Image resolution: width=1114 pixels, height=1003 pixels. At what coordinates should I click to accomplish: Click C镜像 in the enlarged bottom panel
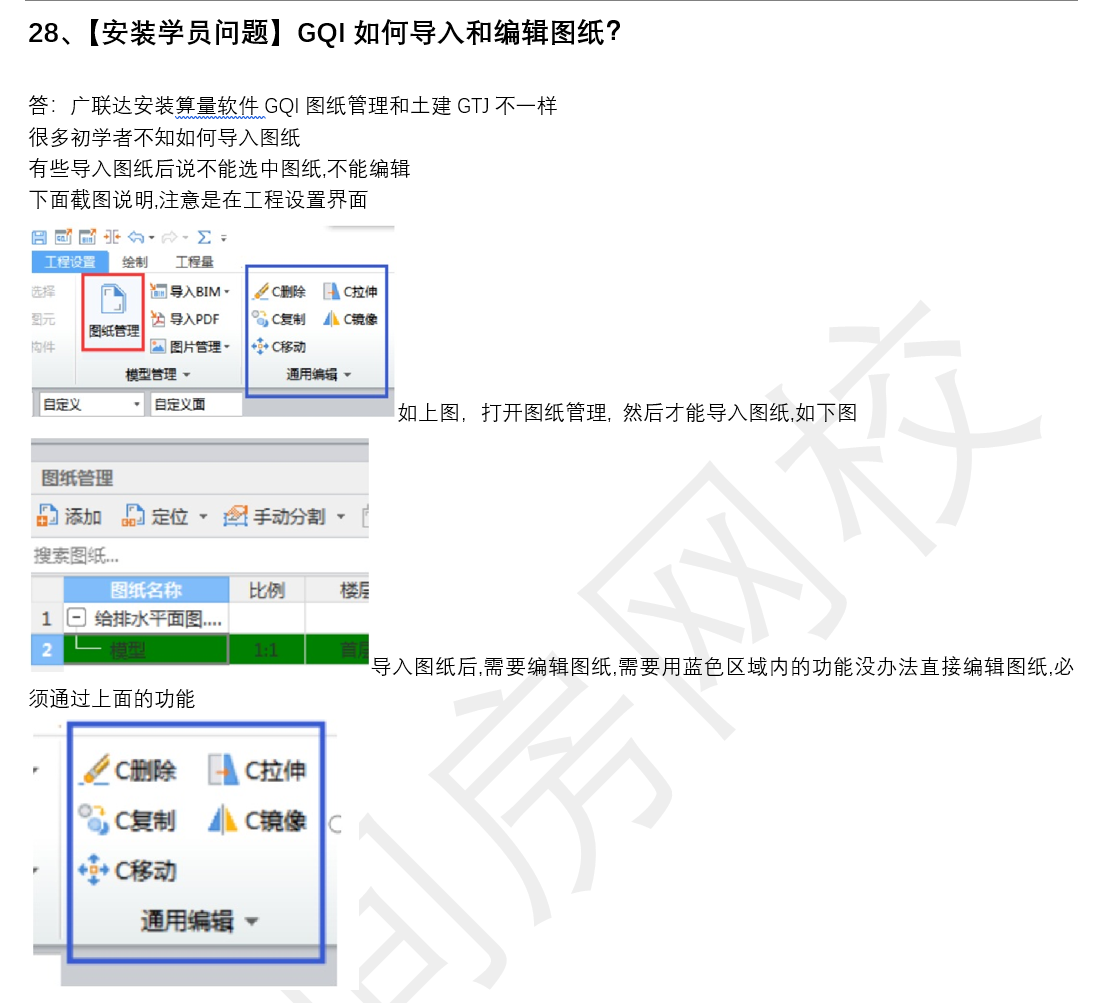[x=257, y=820]
